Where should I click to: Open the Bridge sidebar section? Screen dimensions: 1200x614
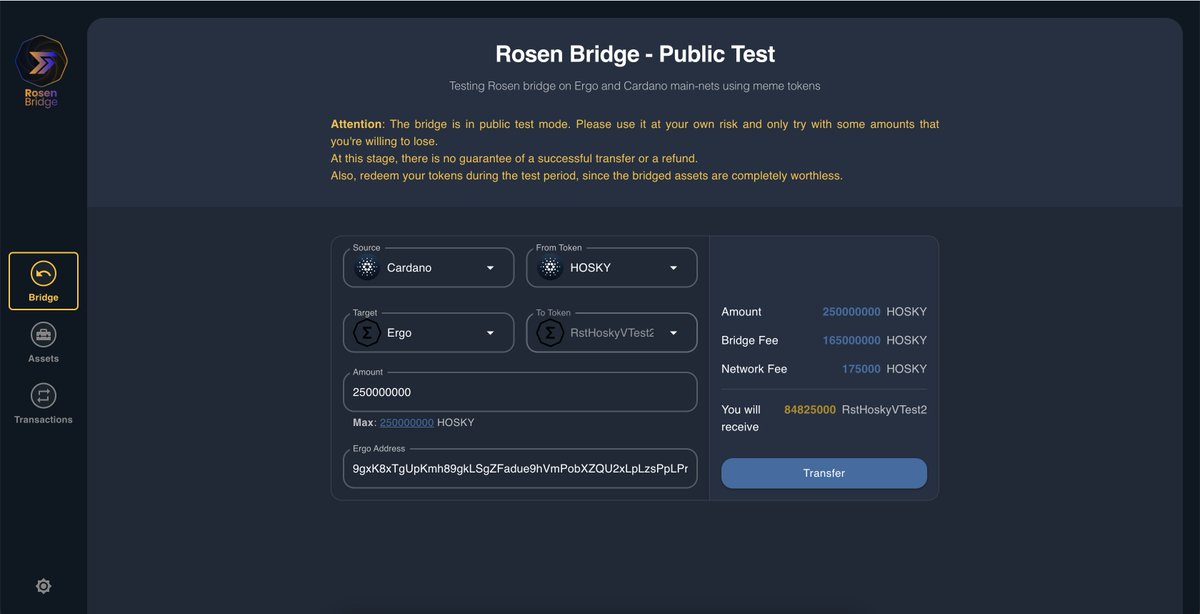(x=43, y=281)
